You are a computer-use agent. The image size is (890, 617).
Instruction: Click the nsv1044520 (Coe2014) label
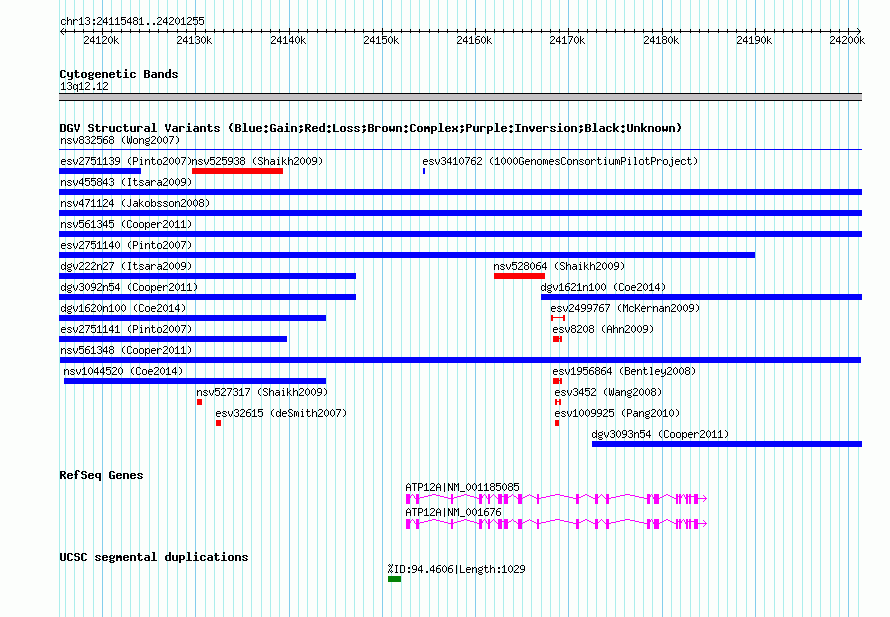pyautogui.click(x=123, y=371)
